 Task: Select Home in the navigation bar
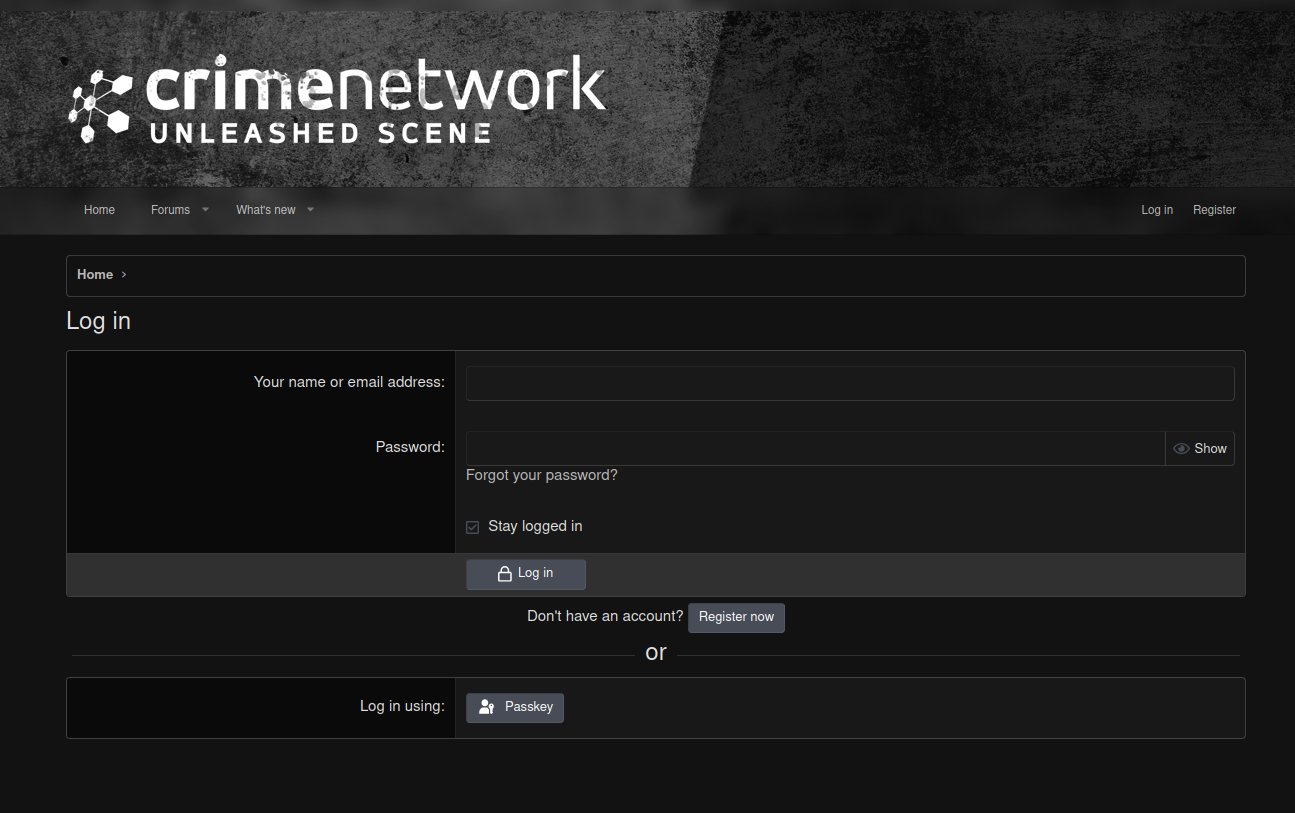coord(99,210)
